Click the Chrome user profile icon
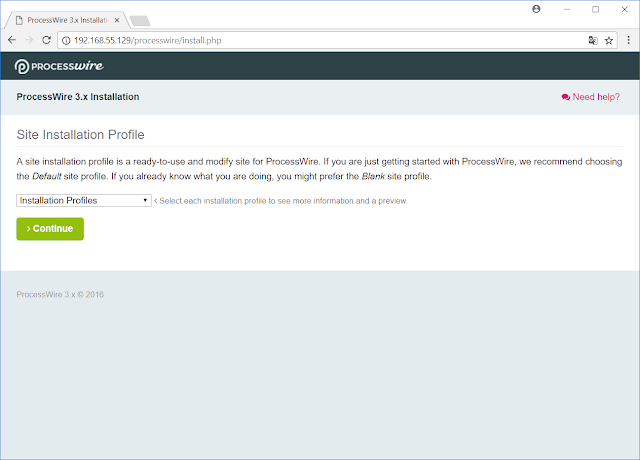 click(536, 9)
